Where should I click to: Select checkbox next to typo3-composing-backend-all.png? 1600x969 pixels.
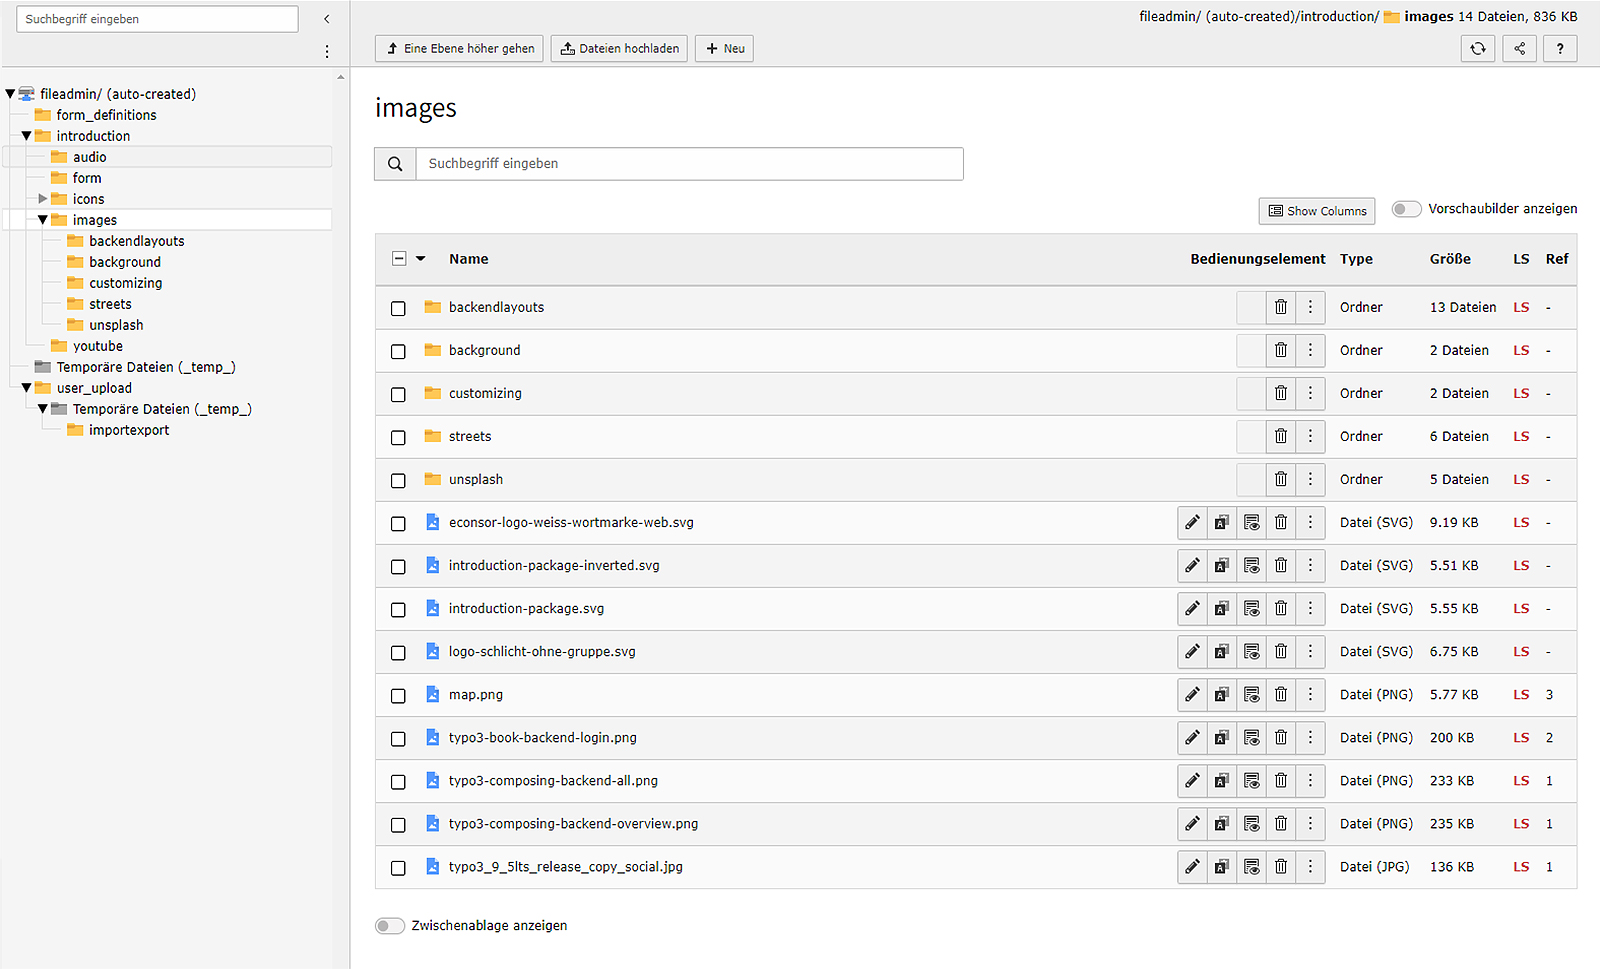tap(398, 782)
